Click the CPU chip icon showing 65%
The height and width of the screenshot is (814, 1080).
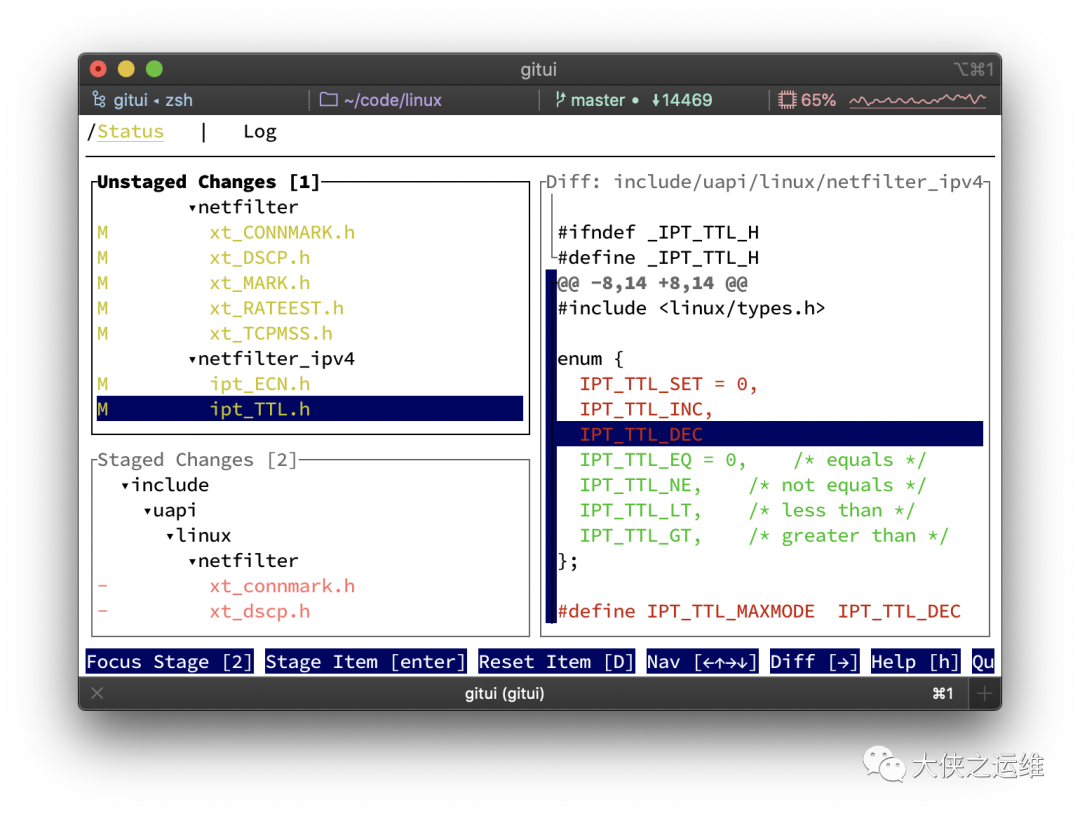coord(787,100)
